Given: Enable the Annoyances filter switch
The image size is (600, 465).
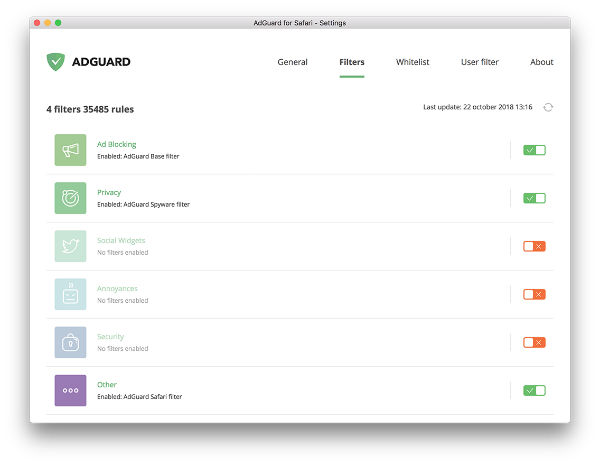Looking at the screenshot, I should pos(534,294).
